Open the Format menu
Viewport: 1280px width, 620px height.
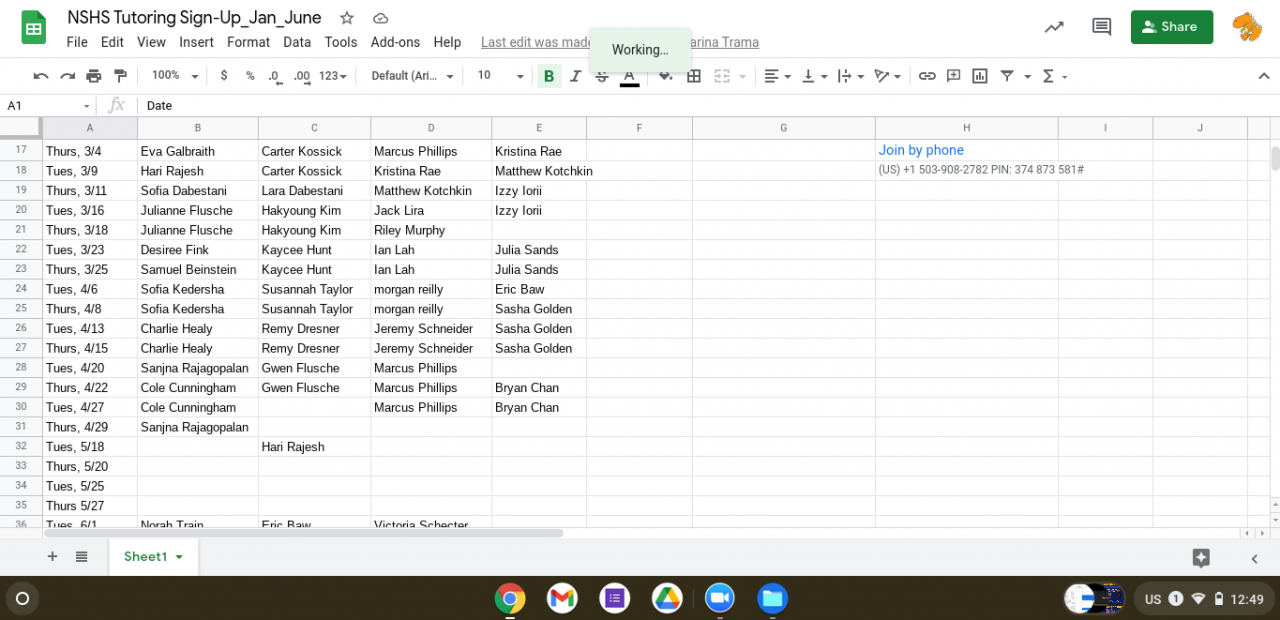[249, 42]
